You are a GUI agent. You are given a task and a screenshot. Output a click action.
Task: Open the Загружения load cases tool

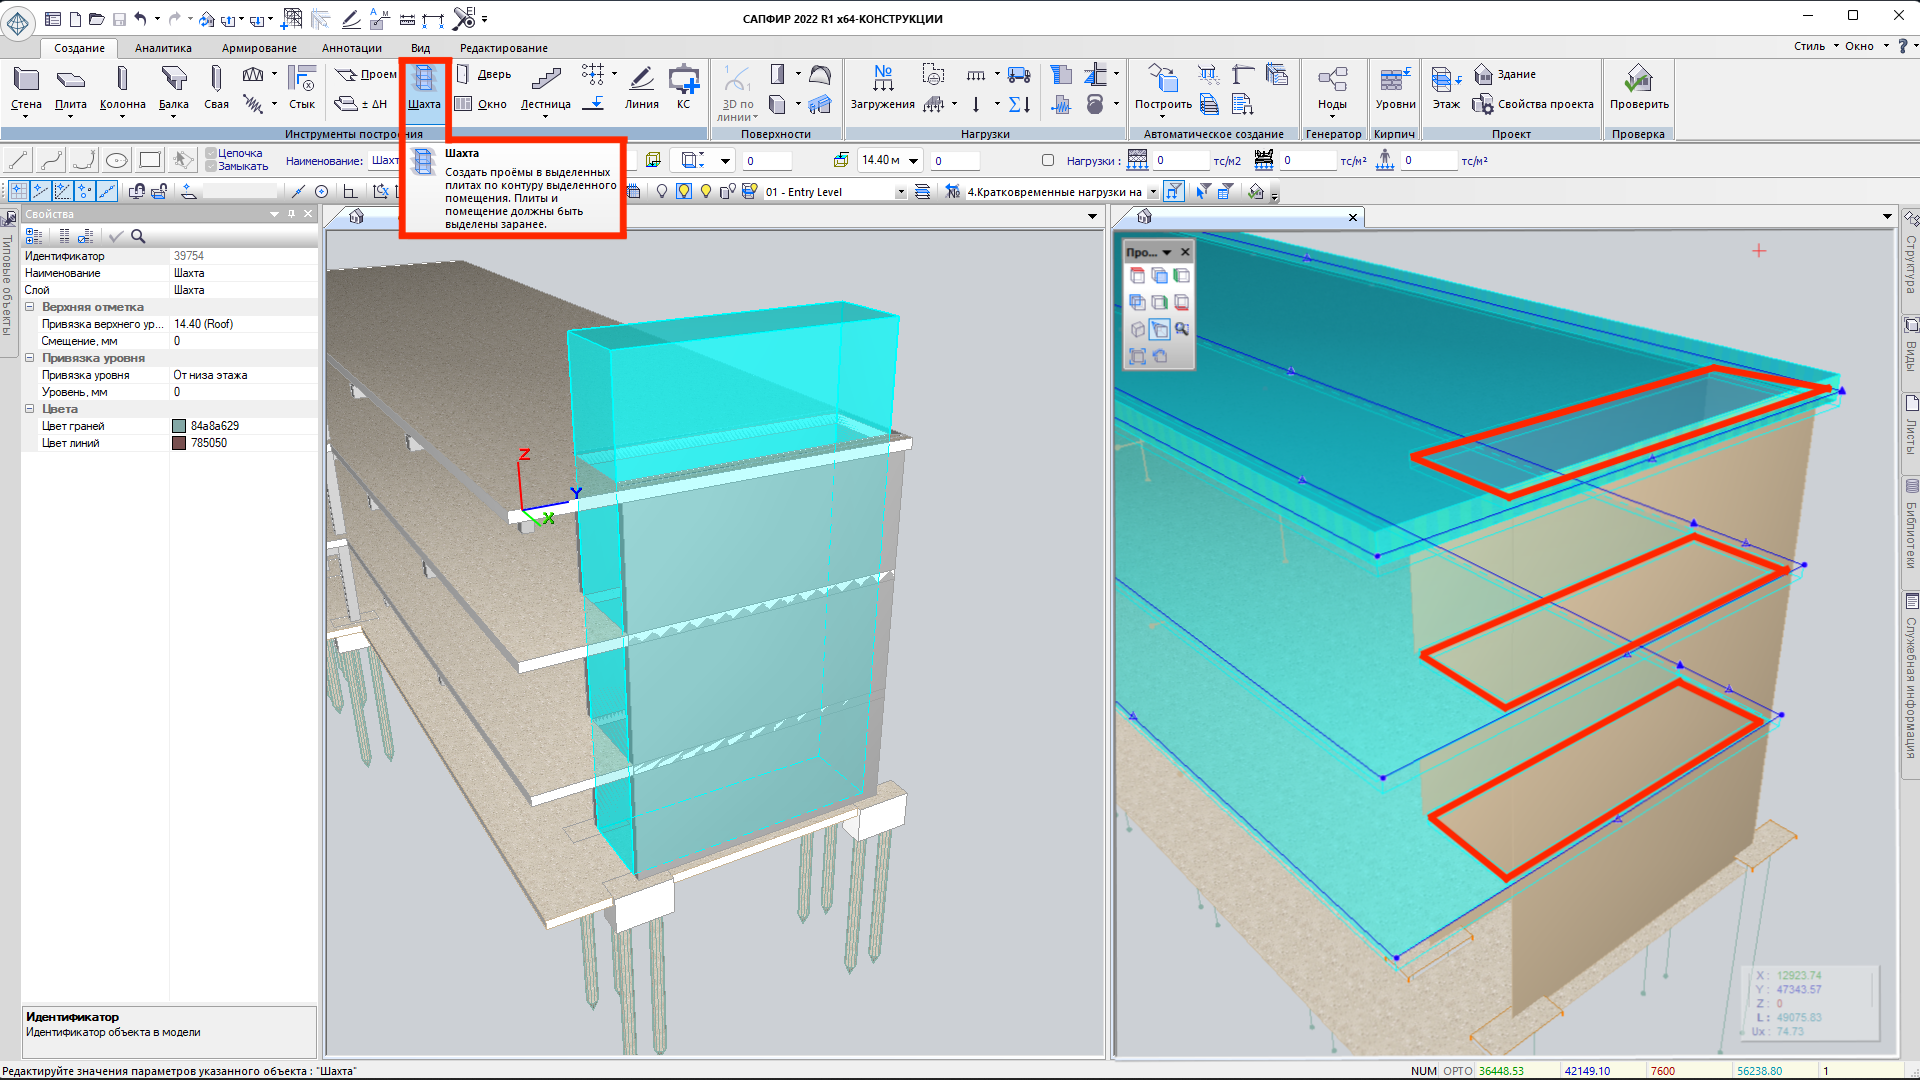[882, 87]
